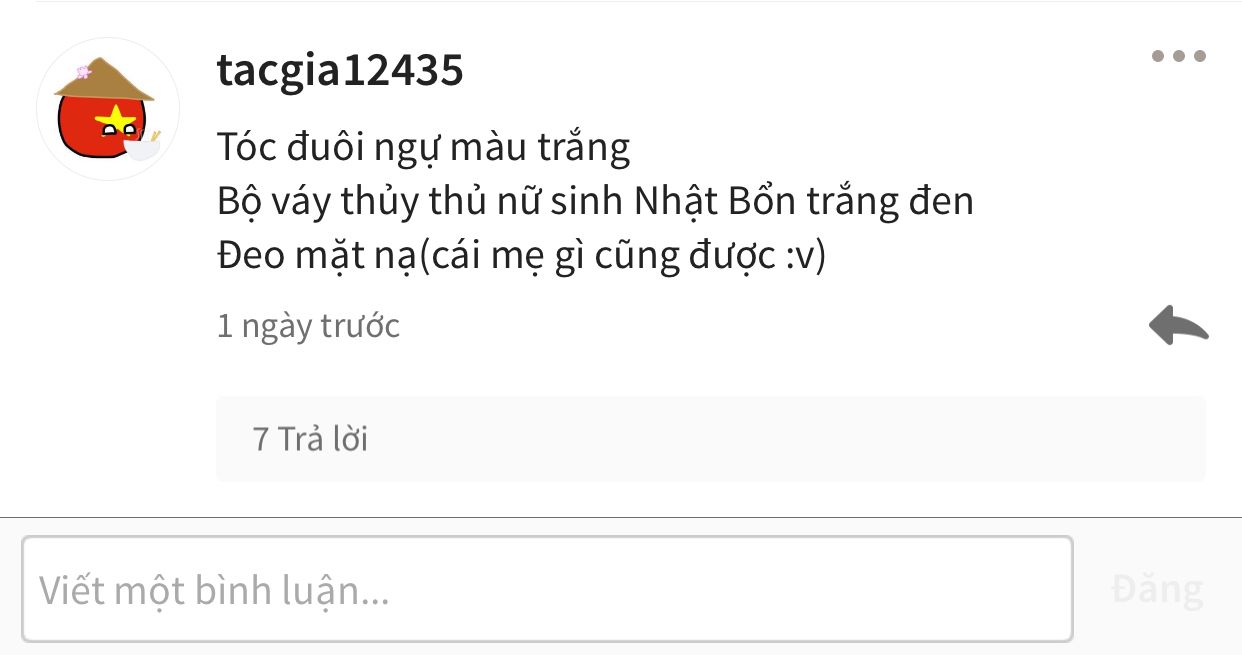
Task: Click the ":v)" emoticon in comment text
Action: click(805, 258)
